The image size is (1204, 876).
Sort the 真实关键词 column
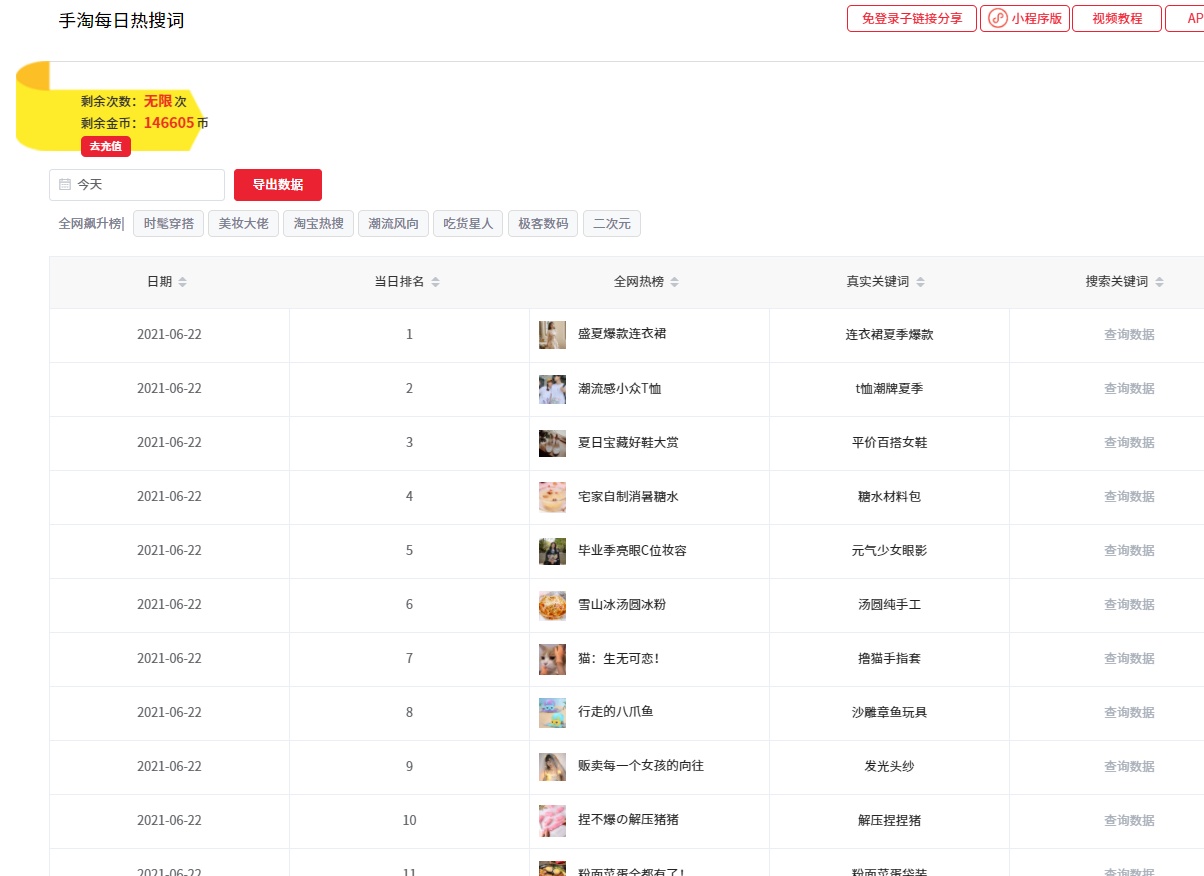(921, 281)
